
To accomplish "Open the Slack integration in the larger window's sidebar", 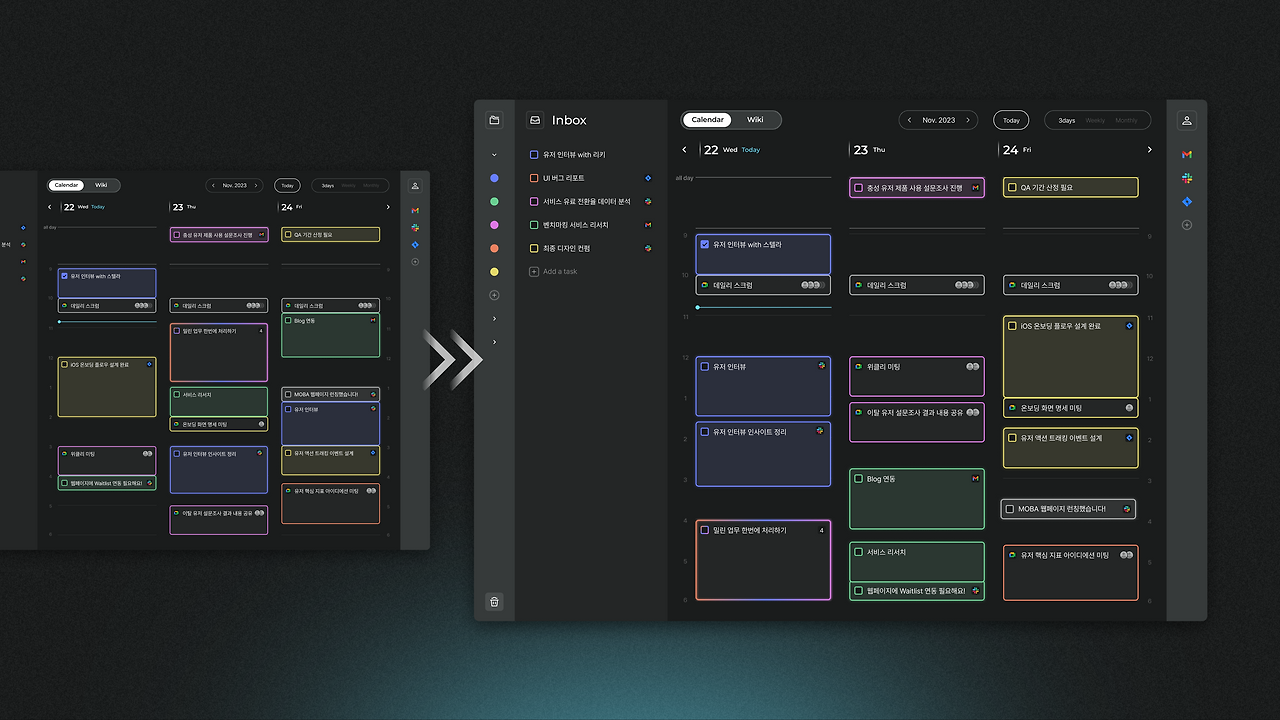I will pyautogui.click(x=1187, y=178).
